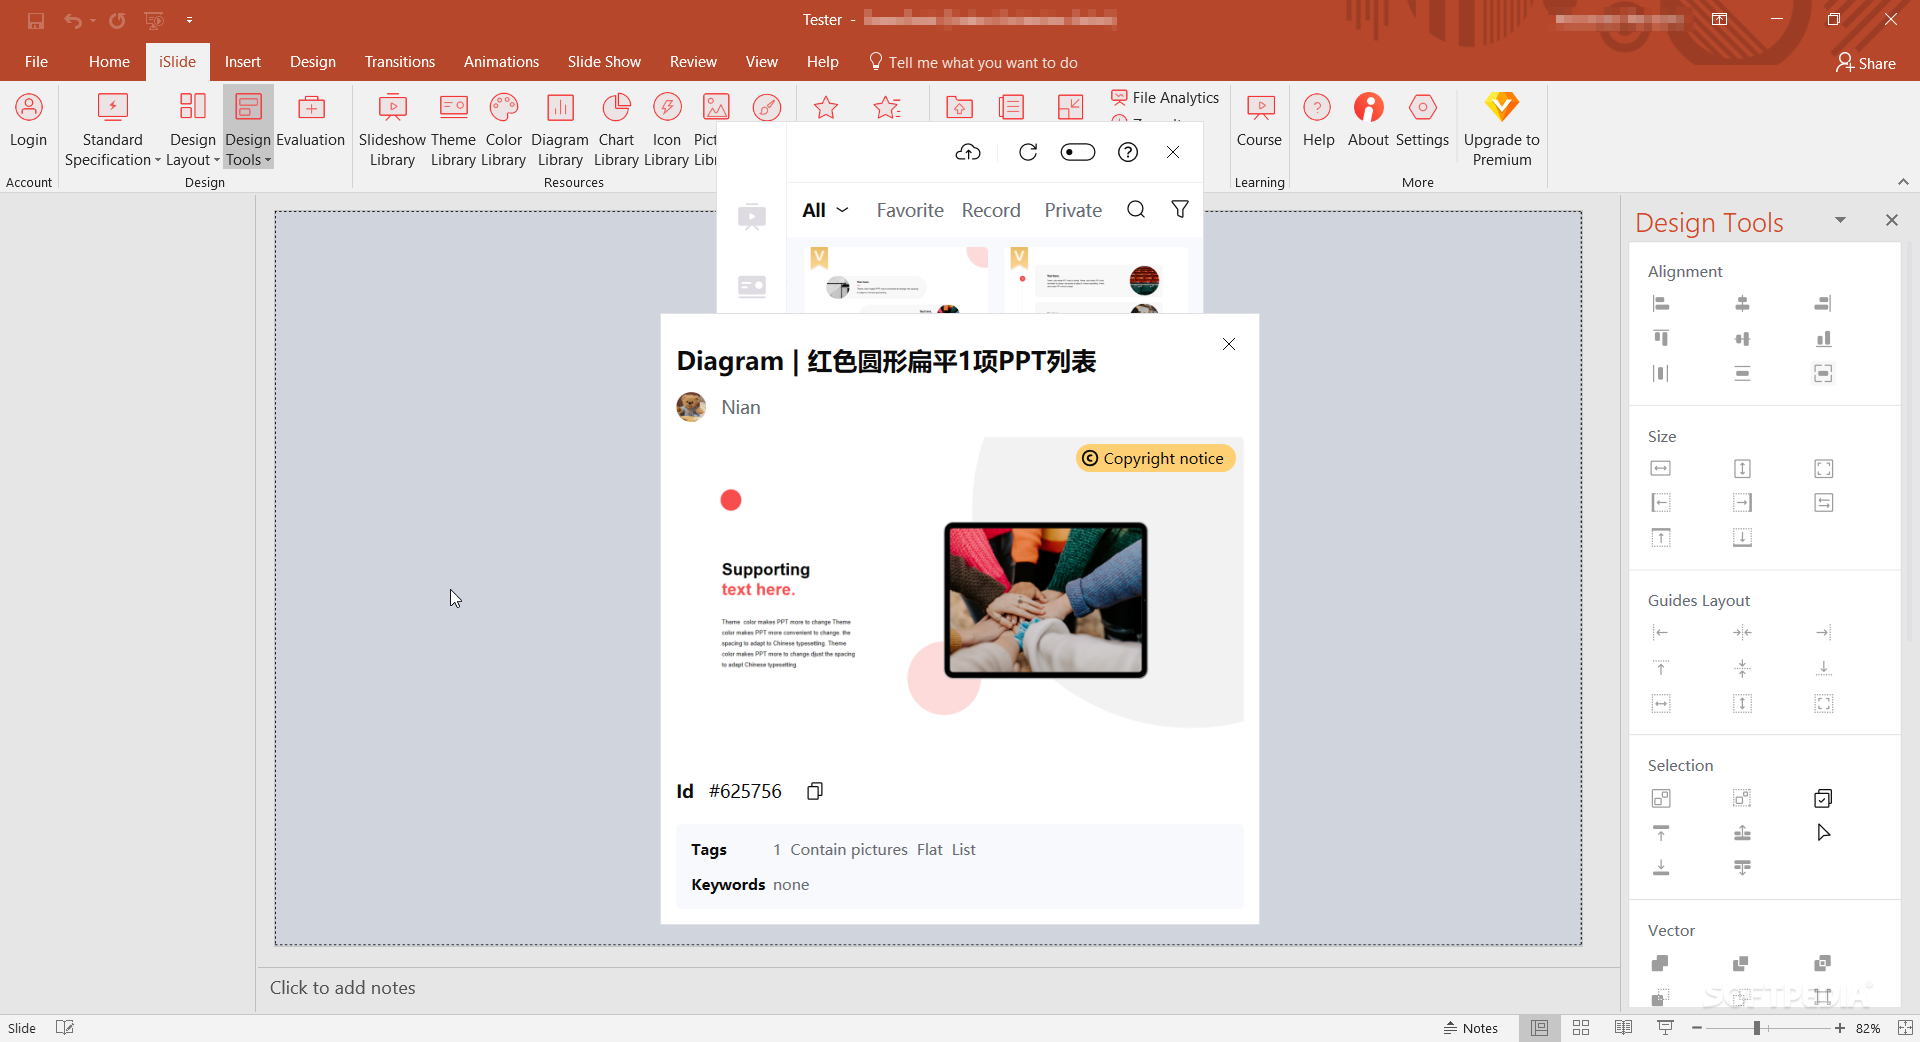Collapse the ribbon with the chevron
This screenshot has height=1042, width=1920.
[1903, 182]
